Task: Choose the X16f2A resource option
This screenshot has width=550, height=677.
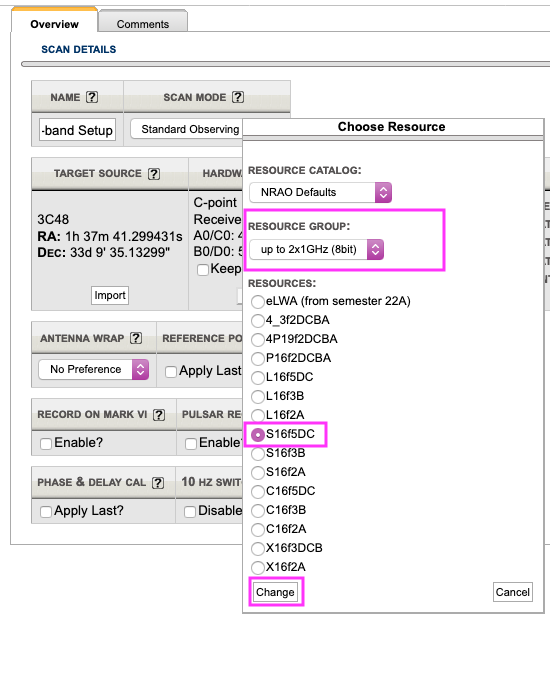Action: tap(258, 567)
